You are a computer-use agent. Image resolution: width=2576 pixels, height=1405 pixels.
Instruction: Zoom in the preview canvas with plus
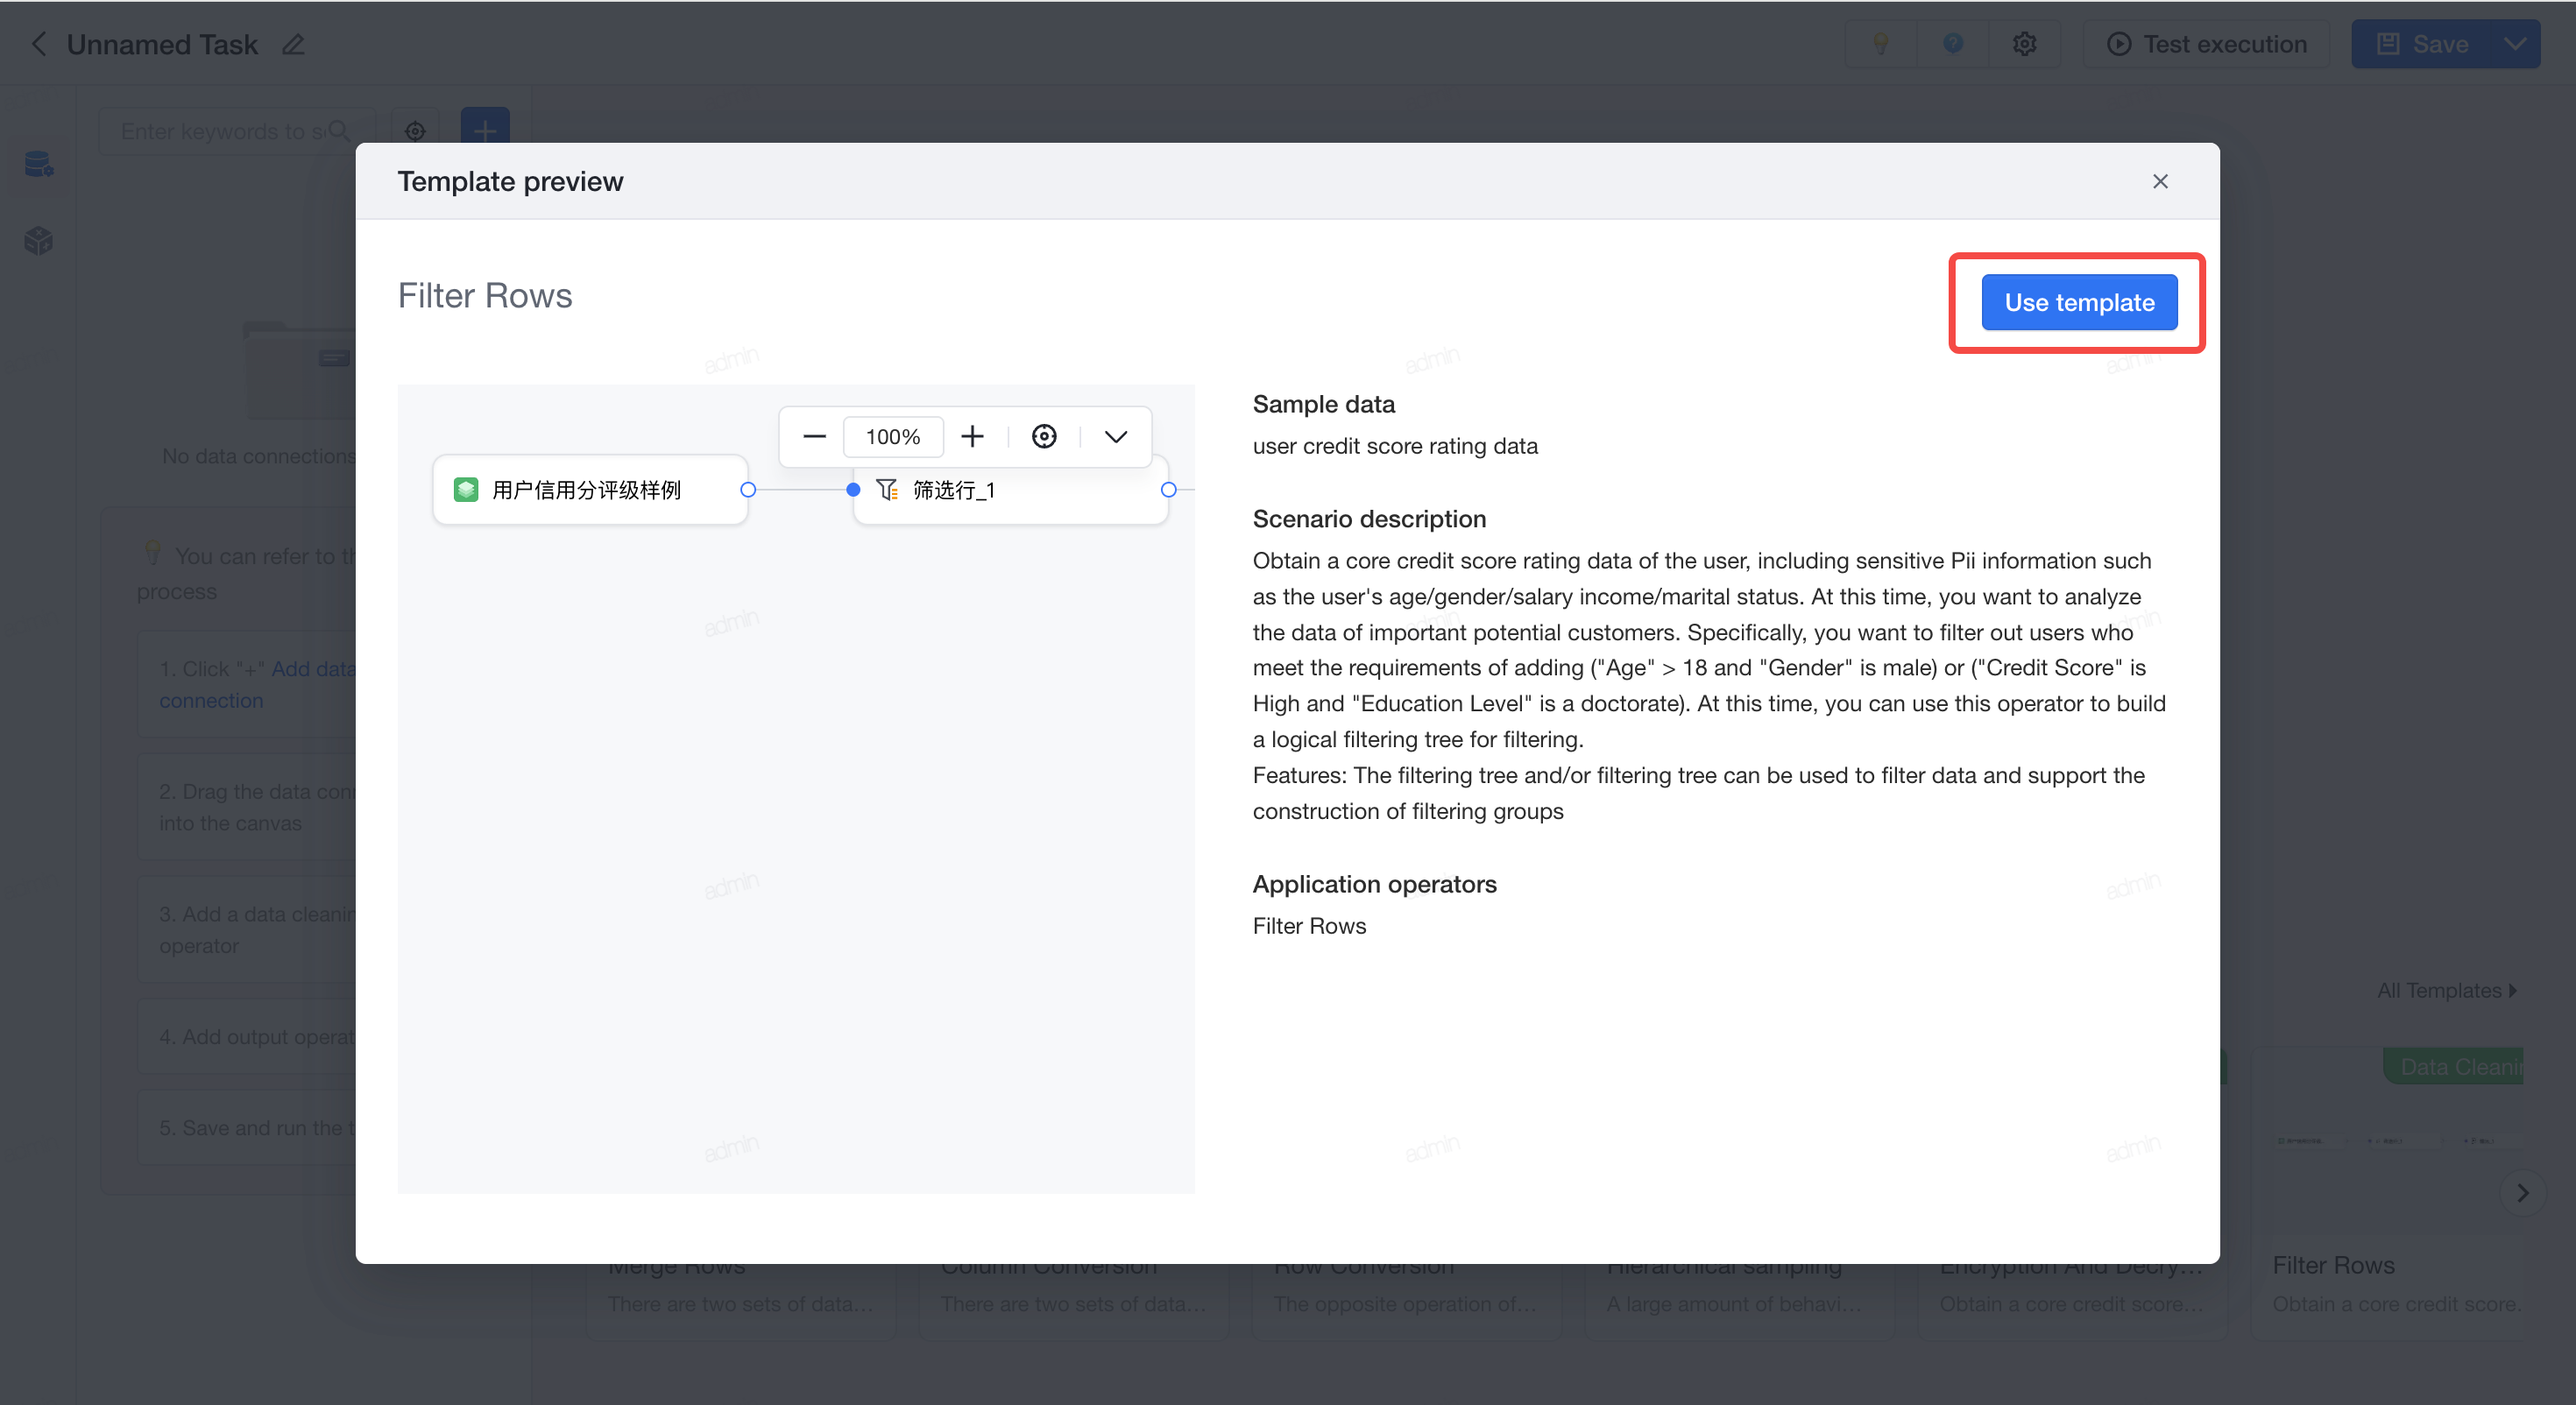[972, 437]
